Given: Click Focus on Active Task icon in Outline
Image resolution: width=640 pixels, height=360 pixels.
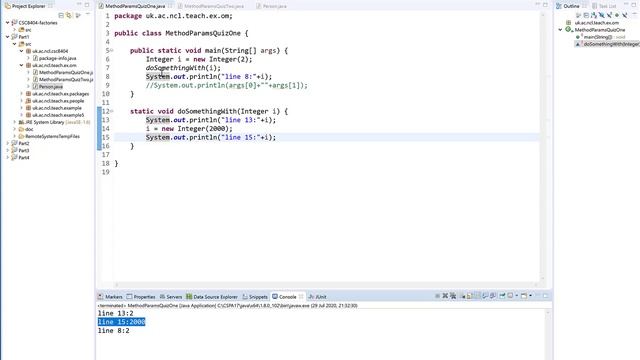Looking at the screenshot, I should 578,15.
